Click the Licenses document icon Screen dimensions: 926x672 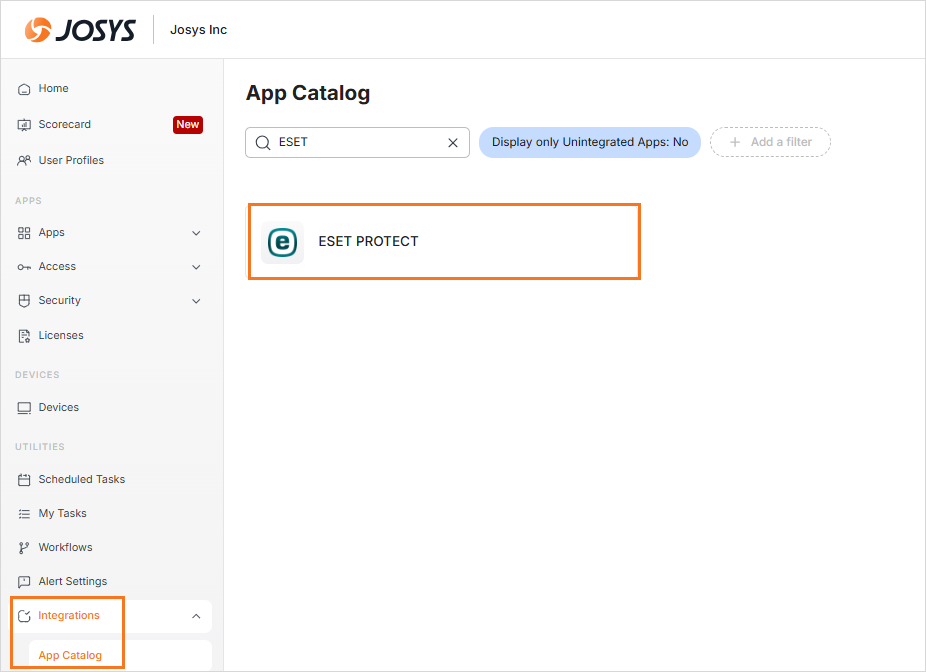[x=25, y=336]
